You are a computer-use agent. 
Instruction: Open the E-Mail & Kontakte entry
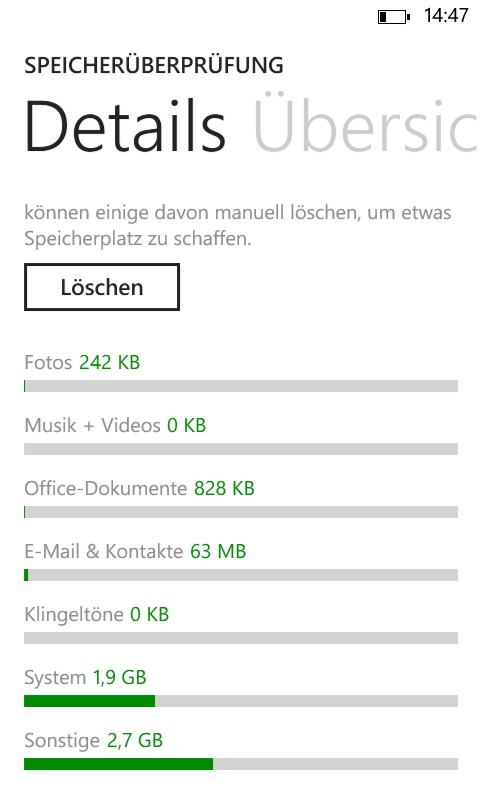click(x=135, y=552)
